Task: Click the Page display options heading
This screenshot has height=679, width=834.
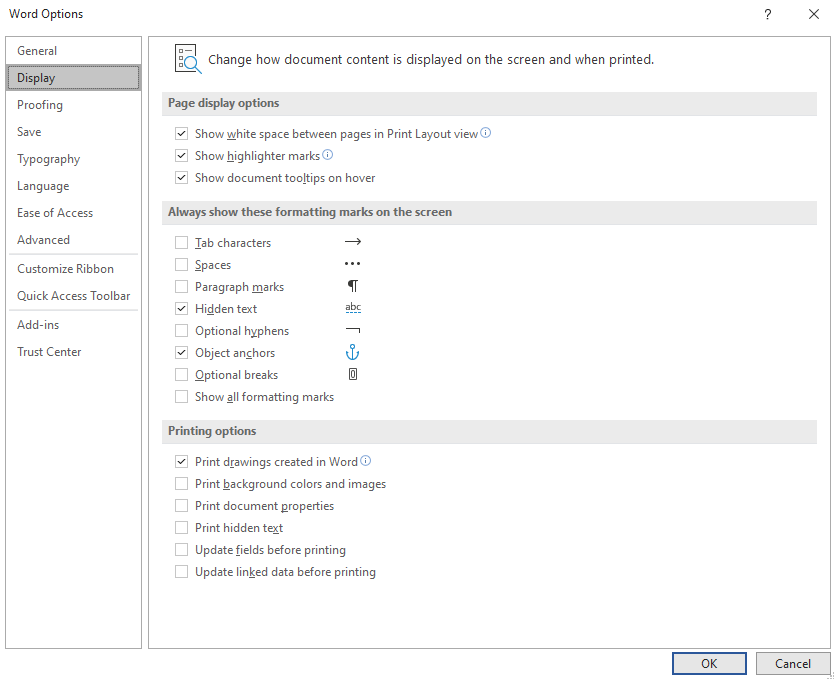Action: point(223,103)
